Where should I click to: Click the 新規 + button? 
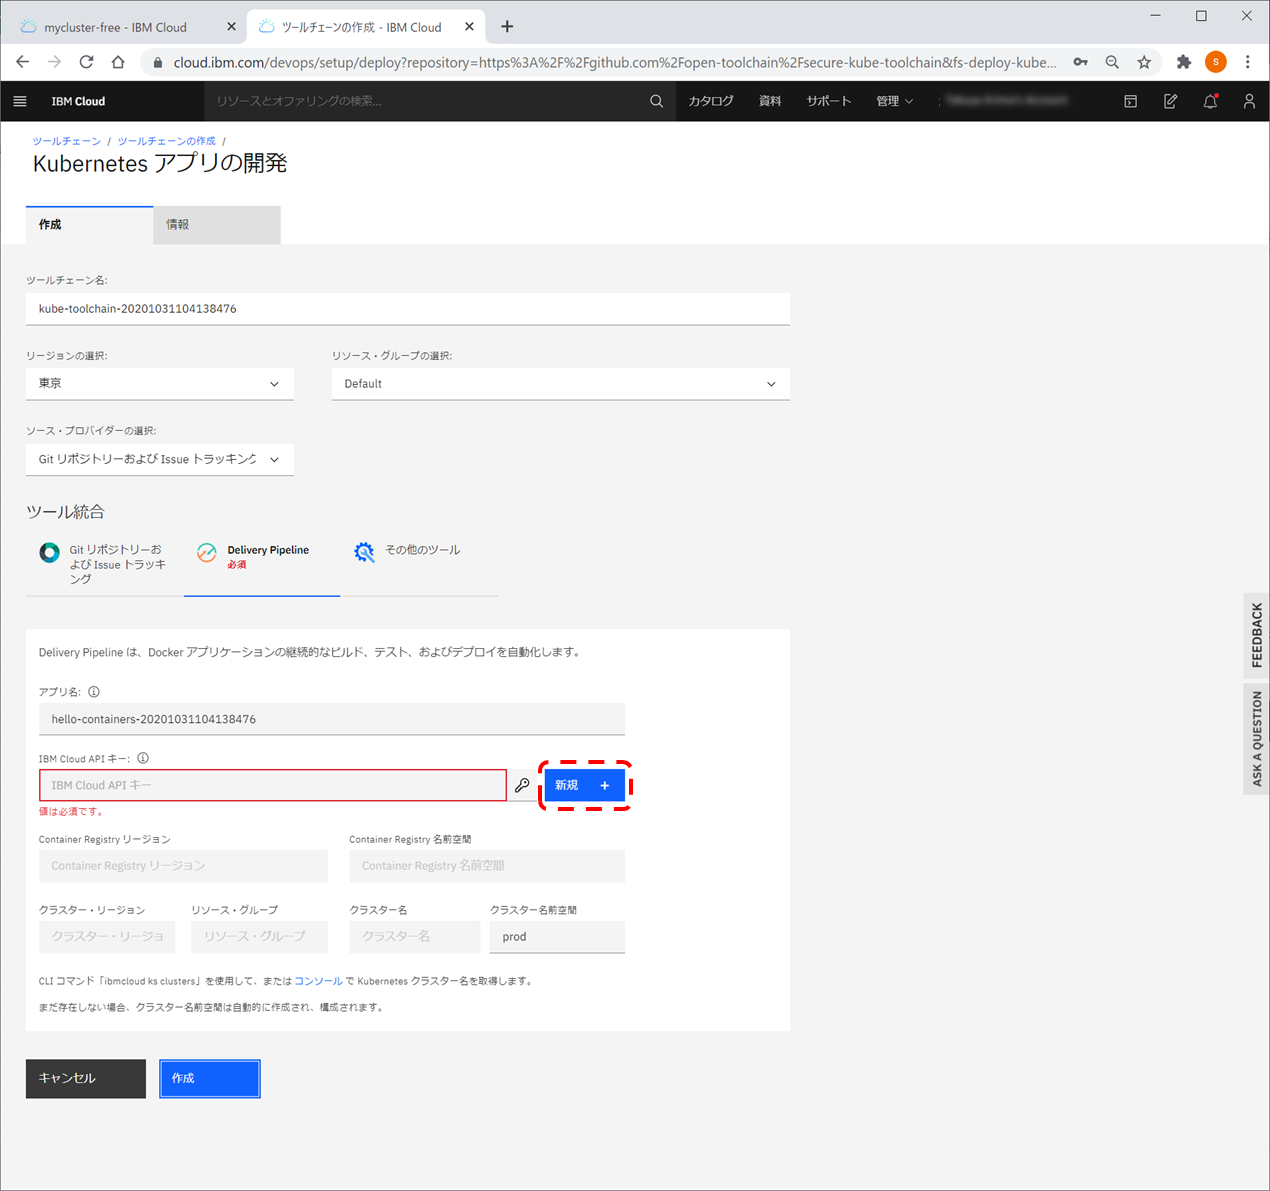click(x=585, y=785)
